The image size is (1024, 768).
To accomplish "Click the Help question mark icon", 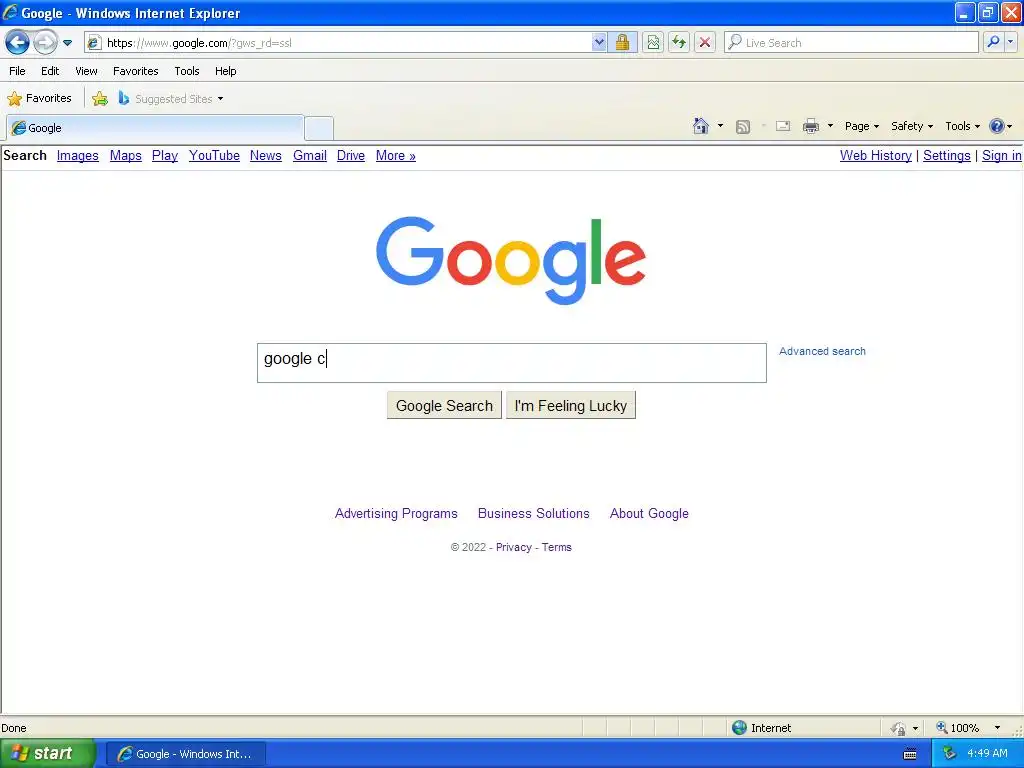I will [997, 126].
